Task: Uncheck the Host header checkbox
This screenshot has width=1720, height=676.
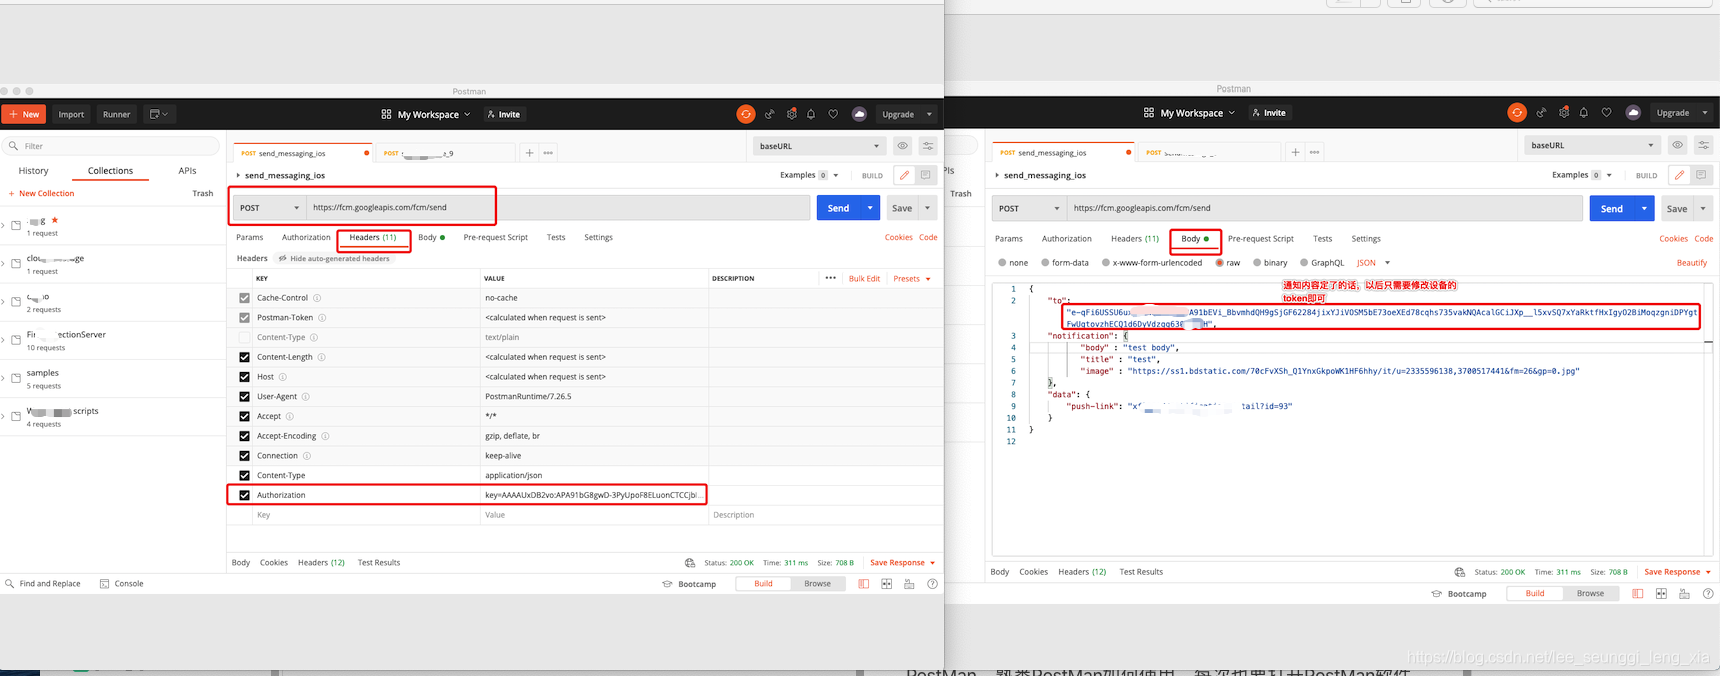Action: pyautogui.click(x=244, y=377)
